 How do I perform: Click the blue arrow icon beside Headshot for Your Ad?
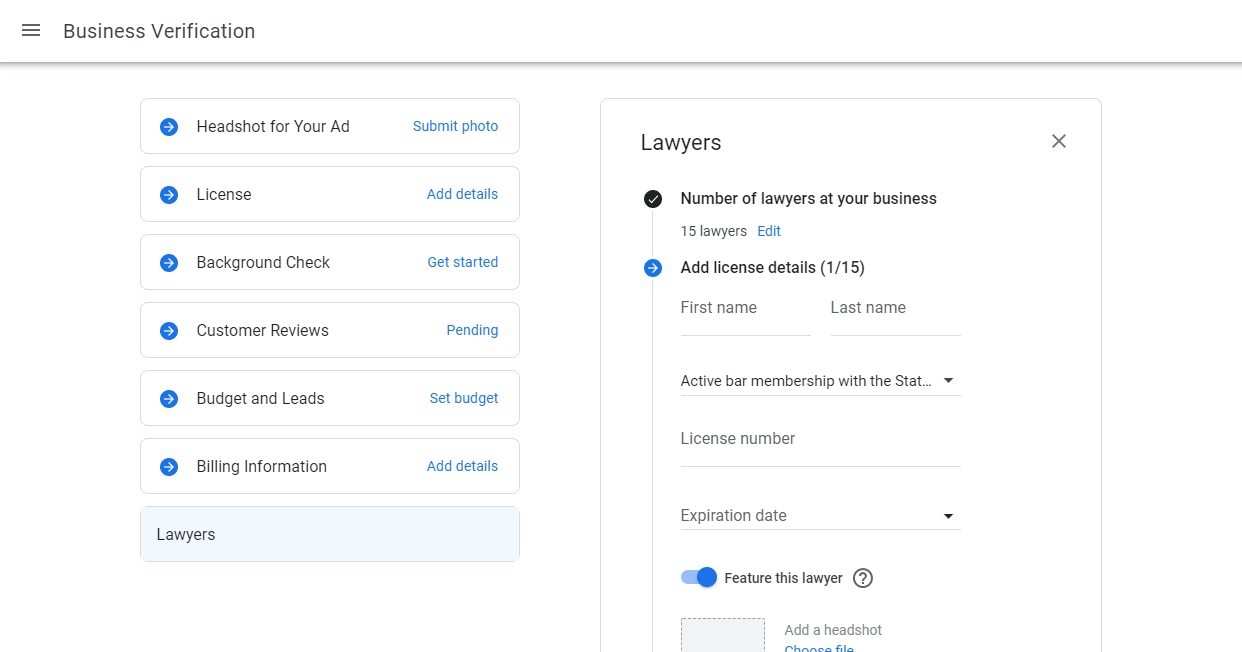(168, 126)
